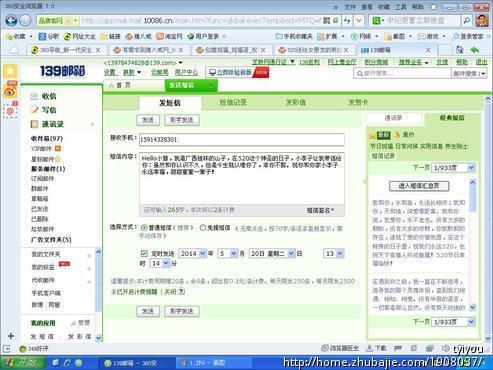Viewport: 493px width, 370px height.
Task: Switch to the 发贺卡 tab
Action: click(x=358, y=103)
